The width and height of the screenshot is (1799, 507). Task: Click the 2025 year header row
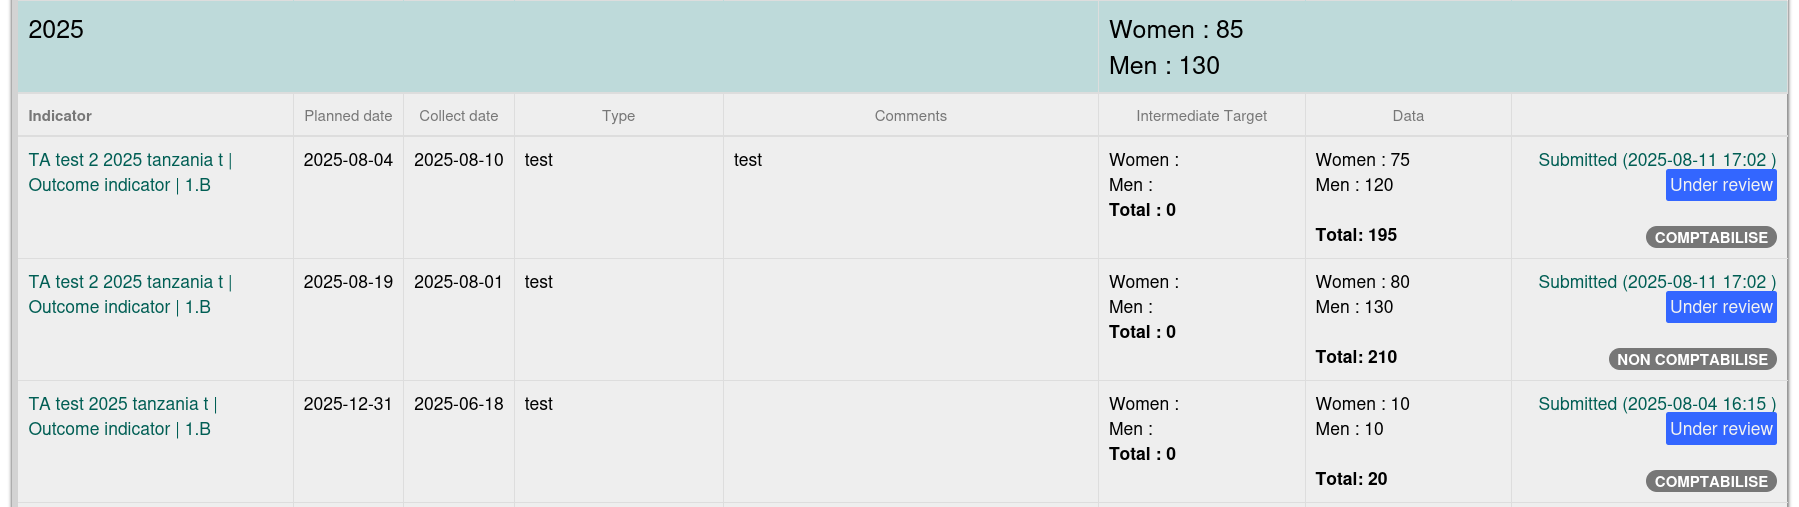pos(902,47)
